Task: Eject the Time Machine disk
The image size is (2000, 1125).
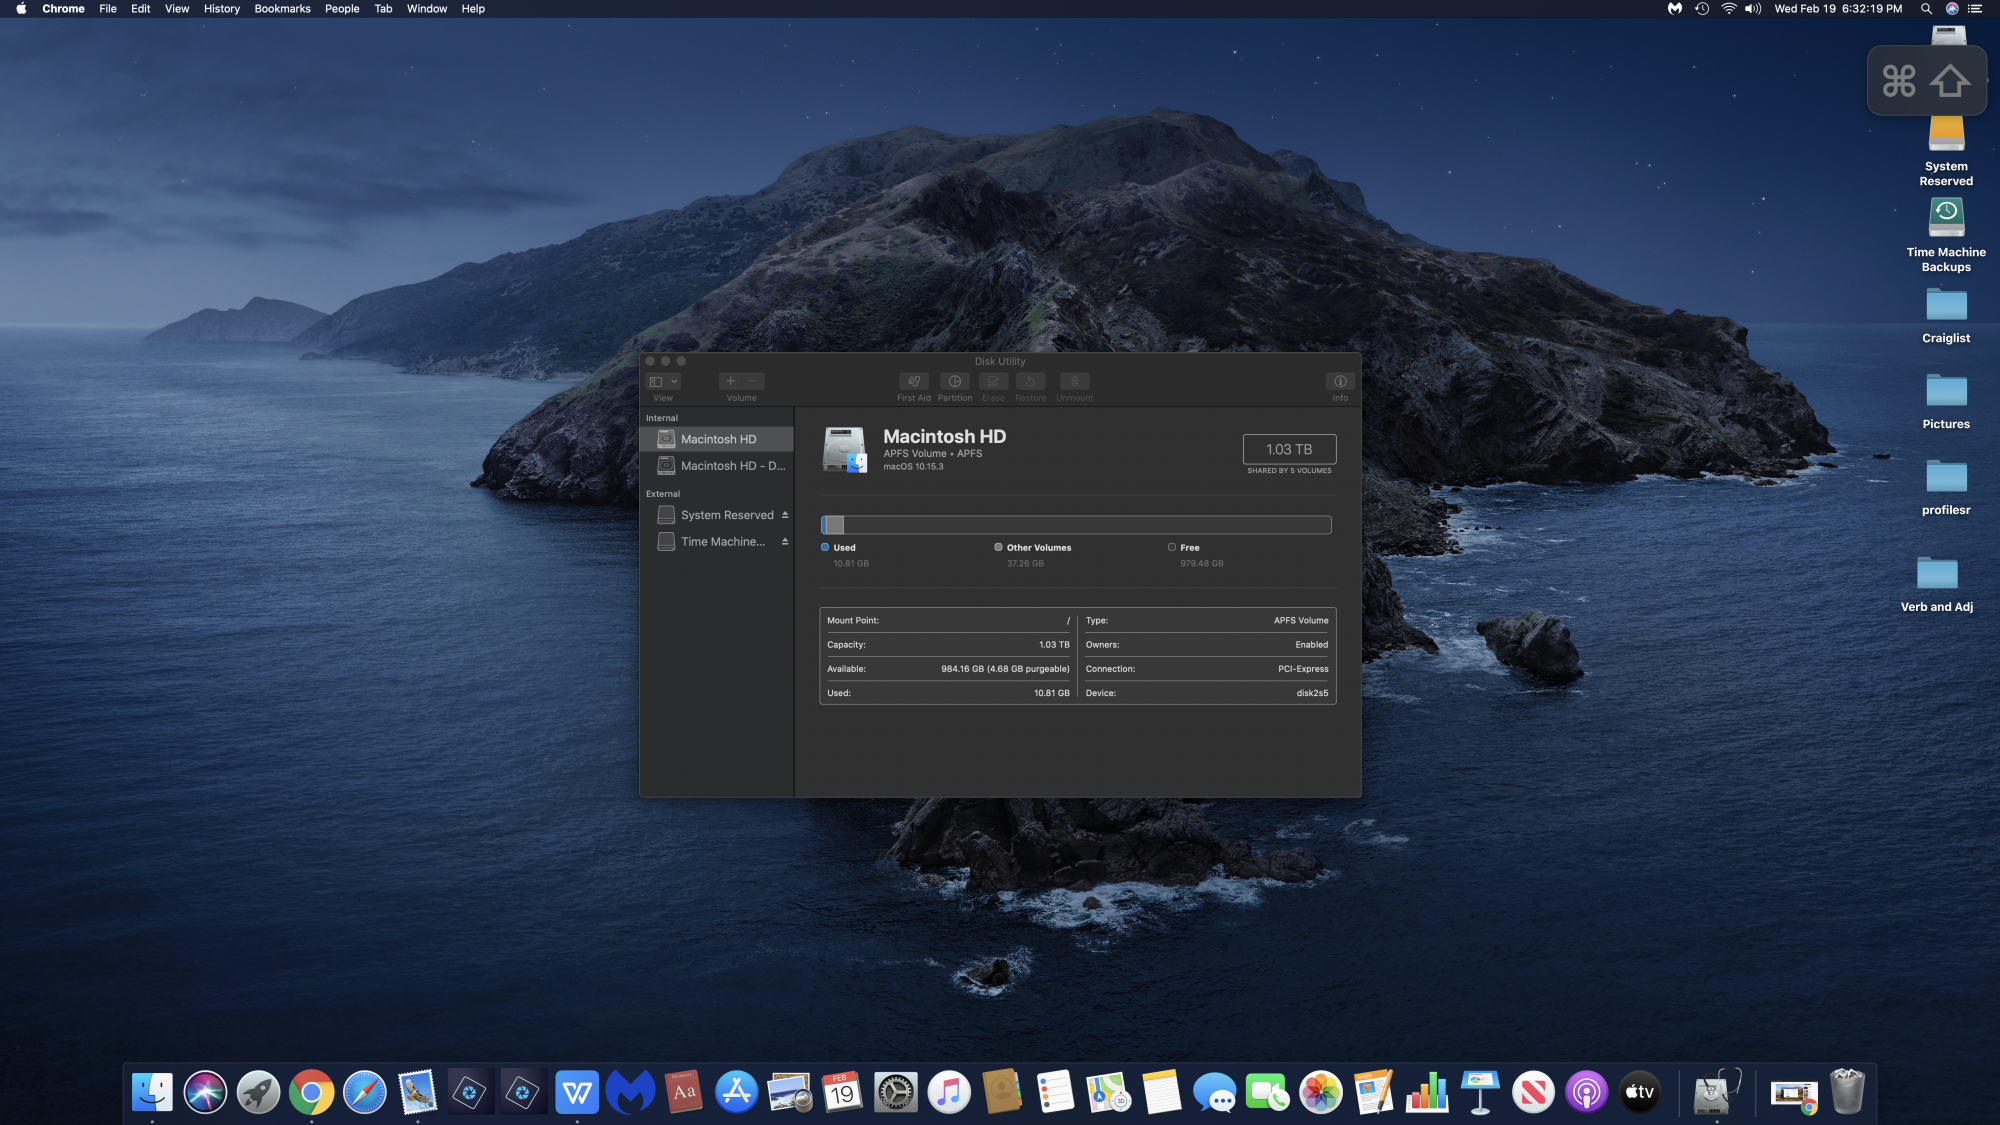Action: click(x=785, y=542)
